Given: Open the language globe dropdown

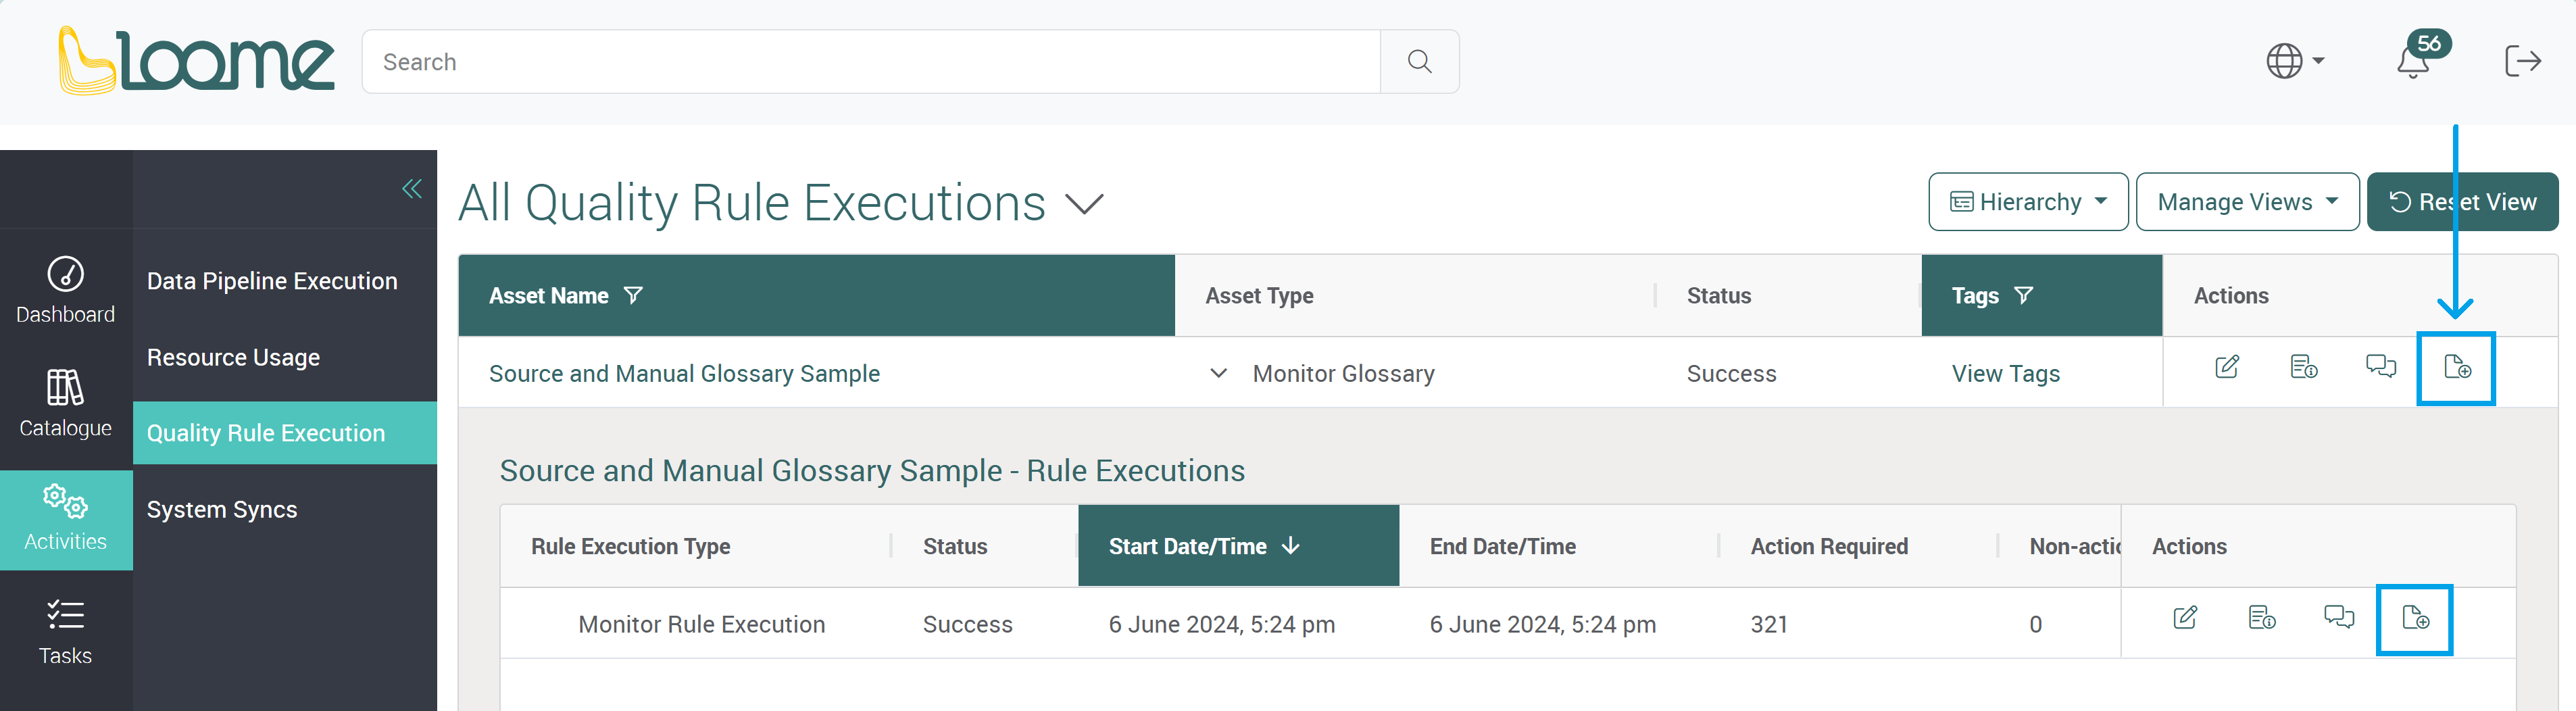Looking at the screenshot, I should [x=2294, y=62].
